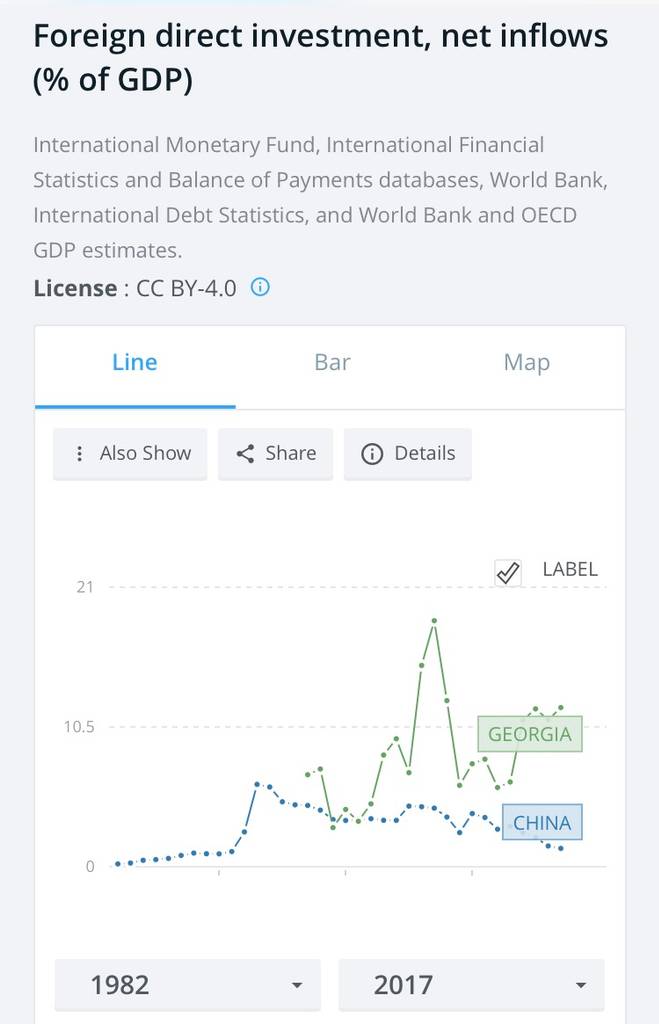Switch to the Map tab
The image size is (659, 1024).
(x=527, y=362)
